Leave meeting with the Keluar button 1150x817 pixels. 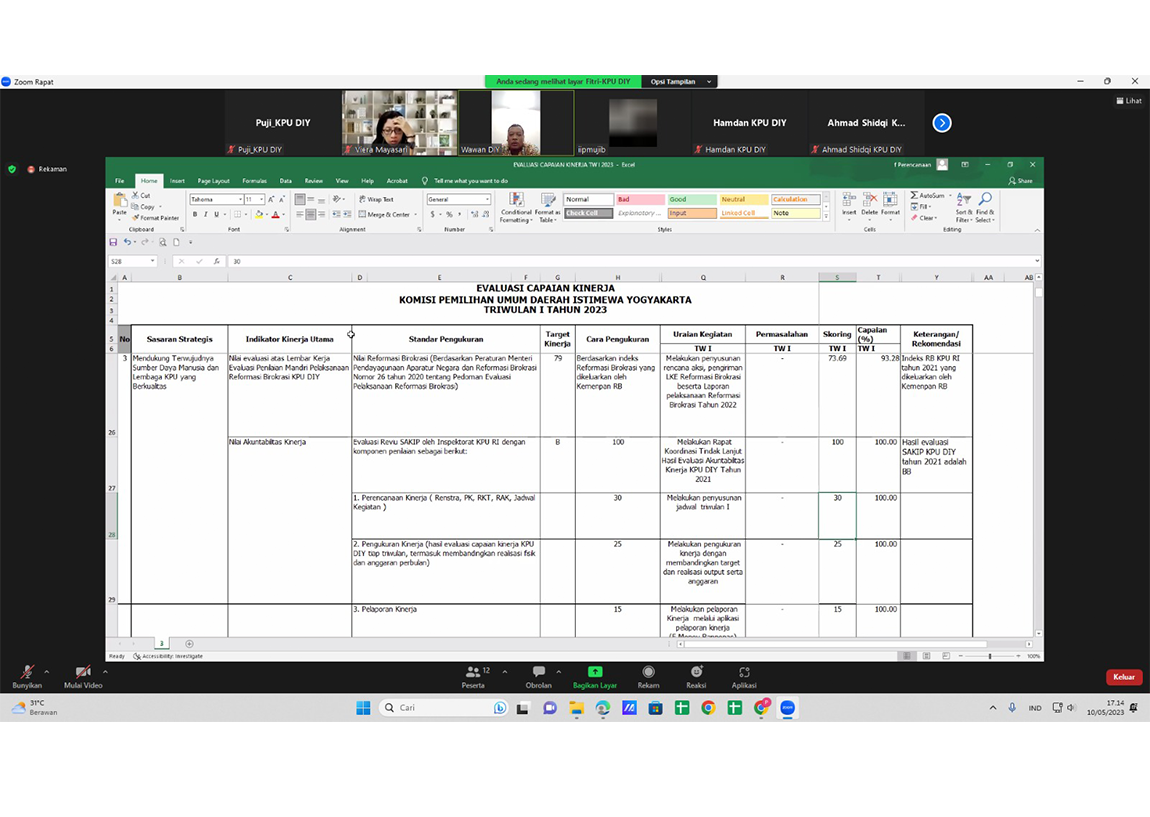[x=1124, y=677]
